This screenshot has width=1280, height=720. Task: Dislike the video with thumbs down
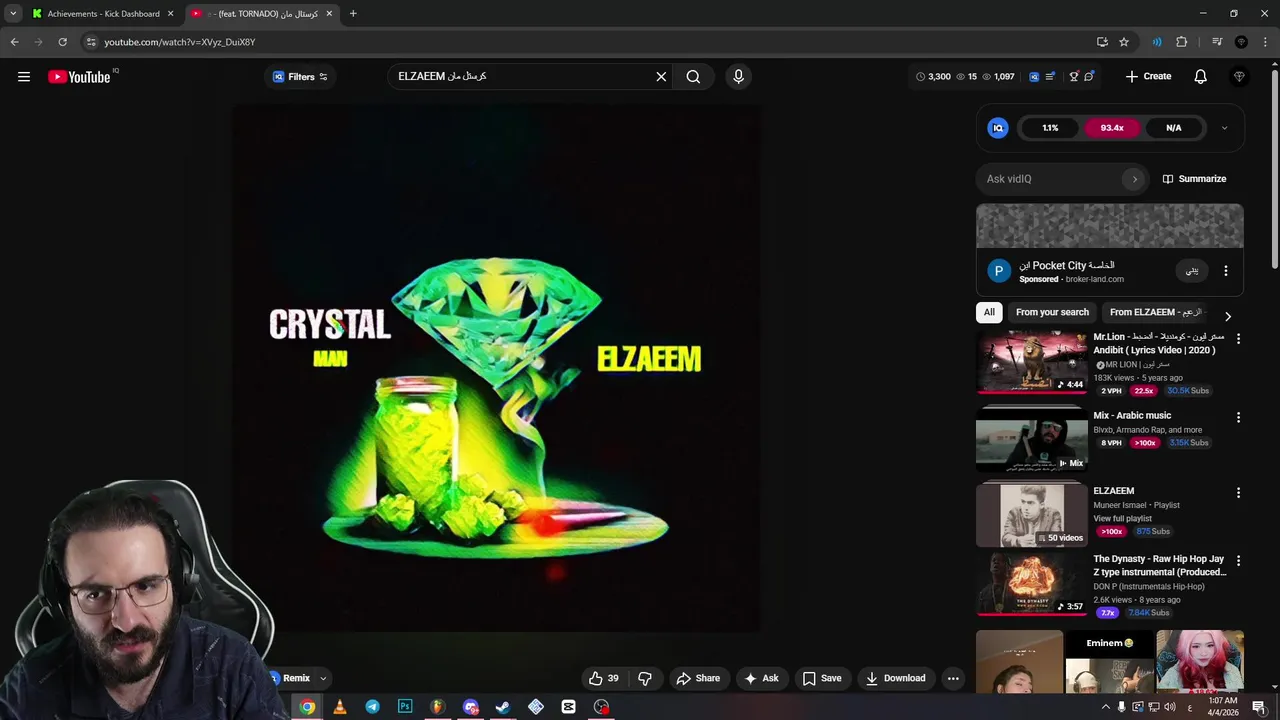pyautogui.click(x=645, y=678)
